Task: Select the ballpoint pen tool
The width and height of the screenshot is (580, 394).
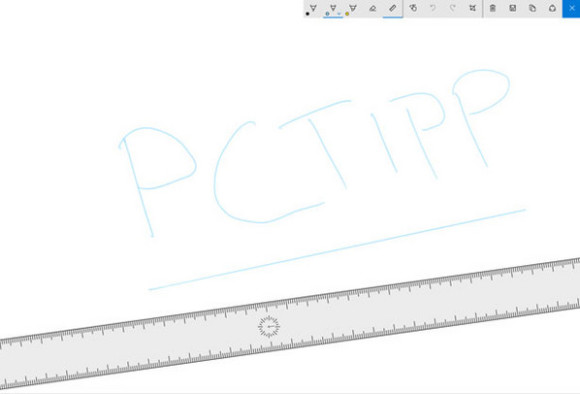Action: click(x=313, y=8)
